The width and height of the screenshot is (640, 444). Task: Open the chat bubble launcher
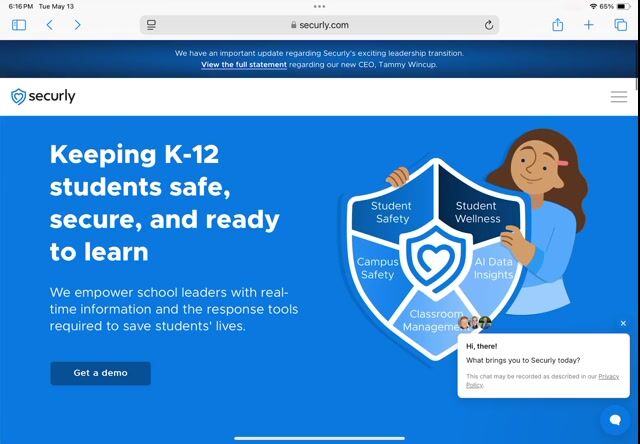615,420
